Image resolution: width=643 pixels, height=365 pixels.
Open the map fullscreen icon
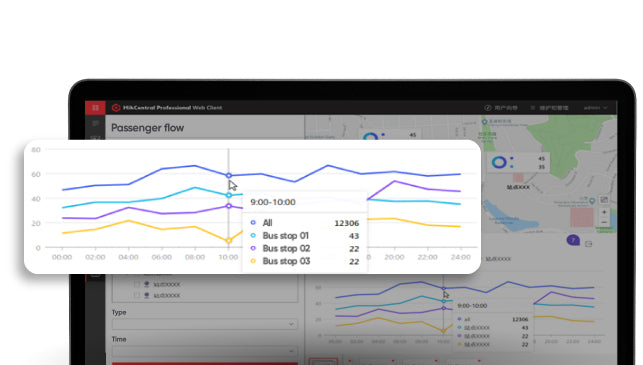tap(604, 200)
